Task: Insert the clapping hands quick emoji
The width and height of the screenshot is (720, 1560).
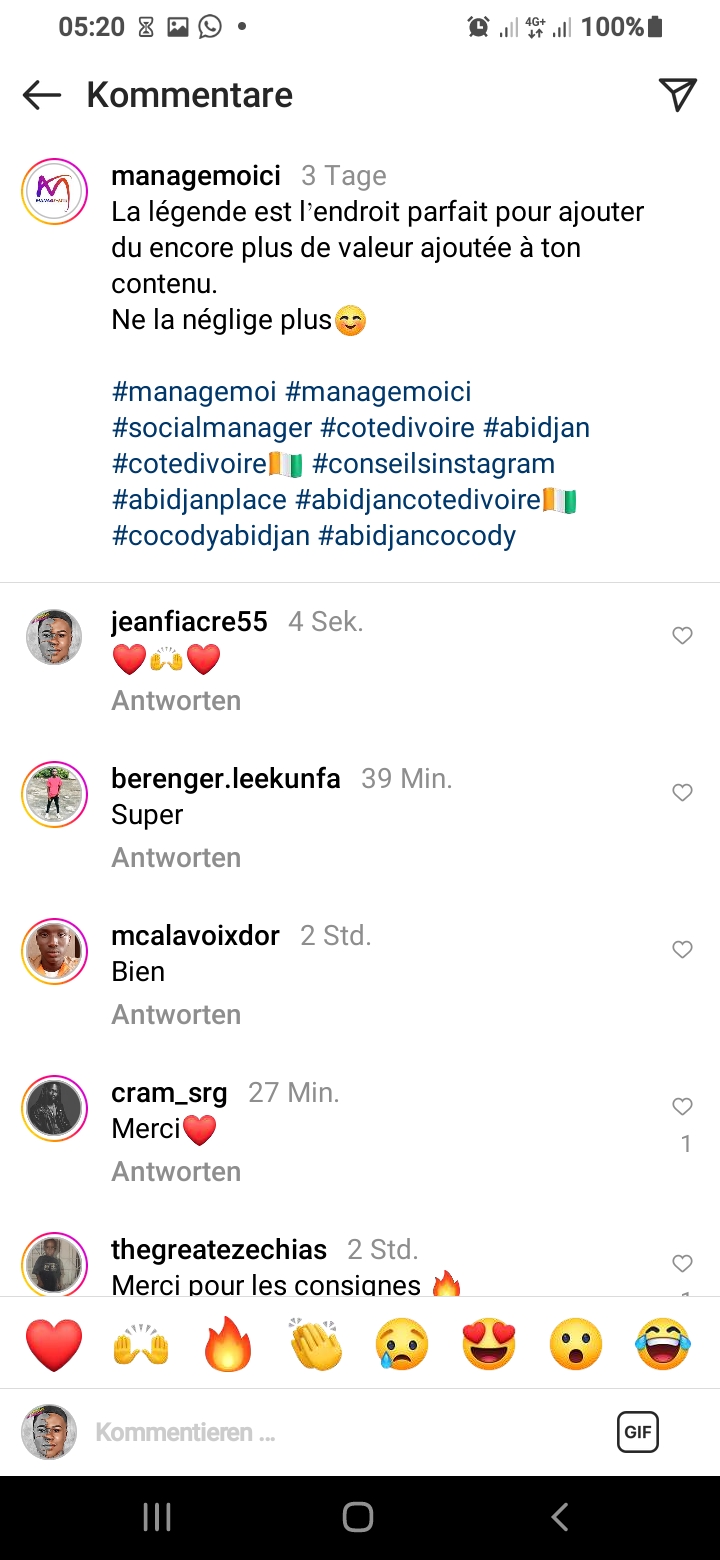Action: pyautogui.click(x=315, y=1344)
